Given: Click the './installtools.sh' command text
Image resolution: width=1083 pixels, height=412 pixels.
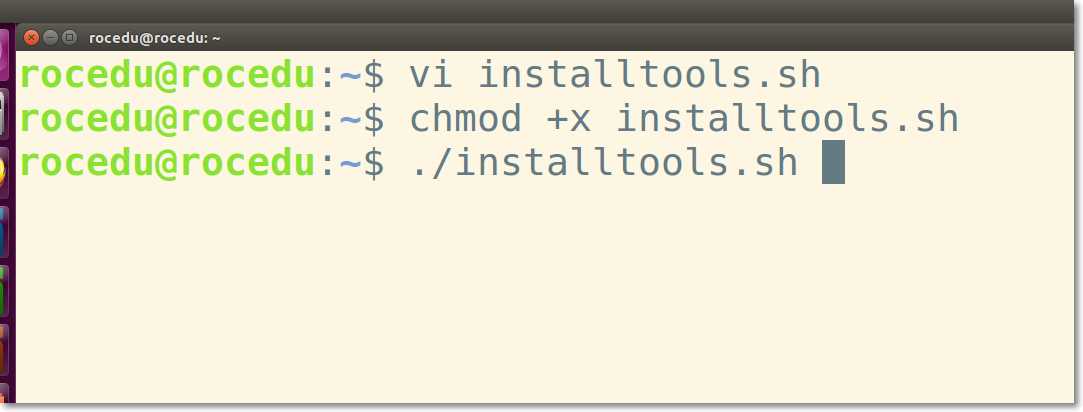Looking at the screenshot, I should tap(604, 162).
